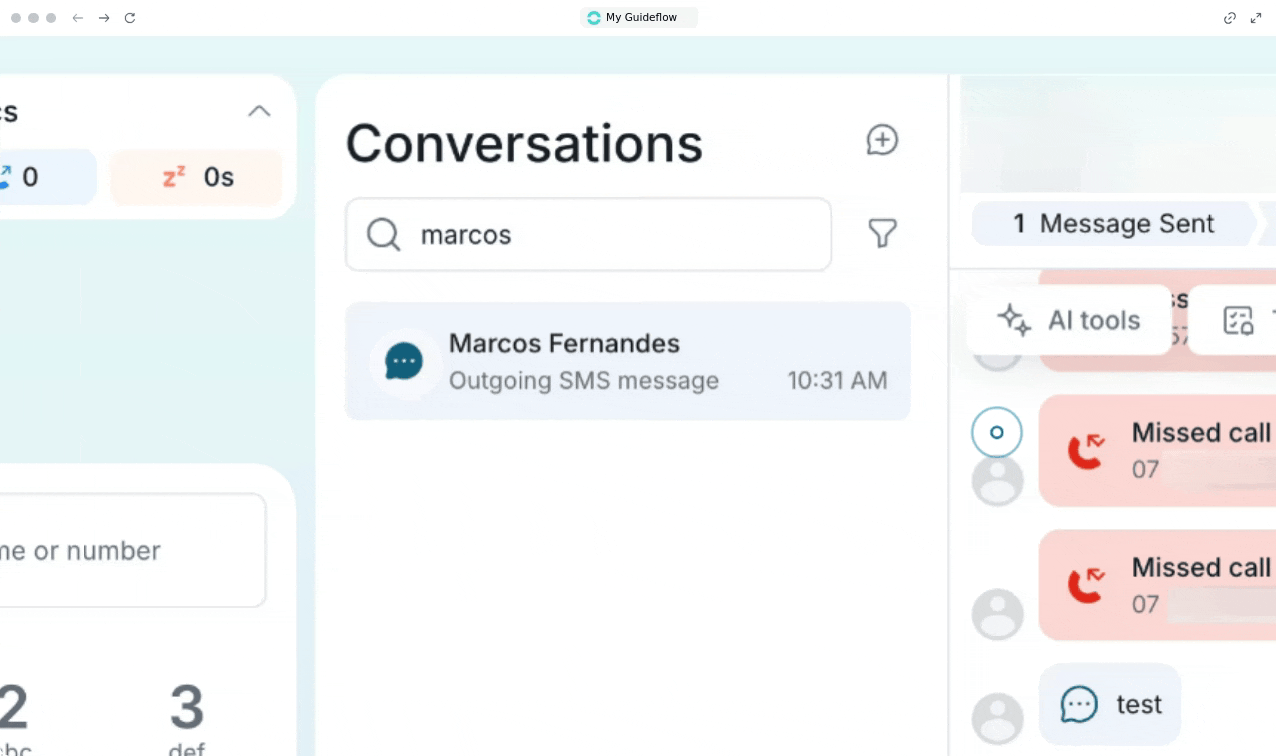Click the chat icon beside test message

coord(1079,704)
